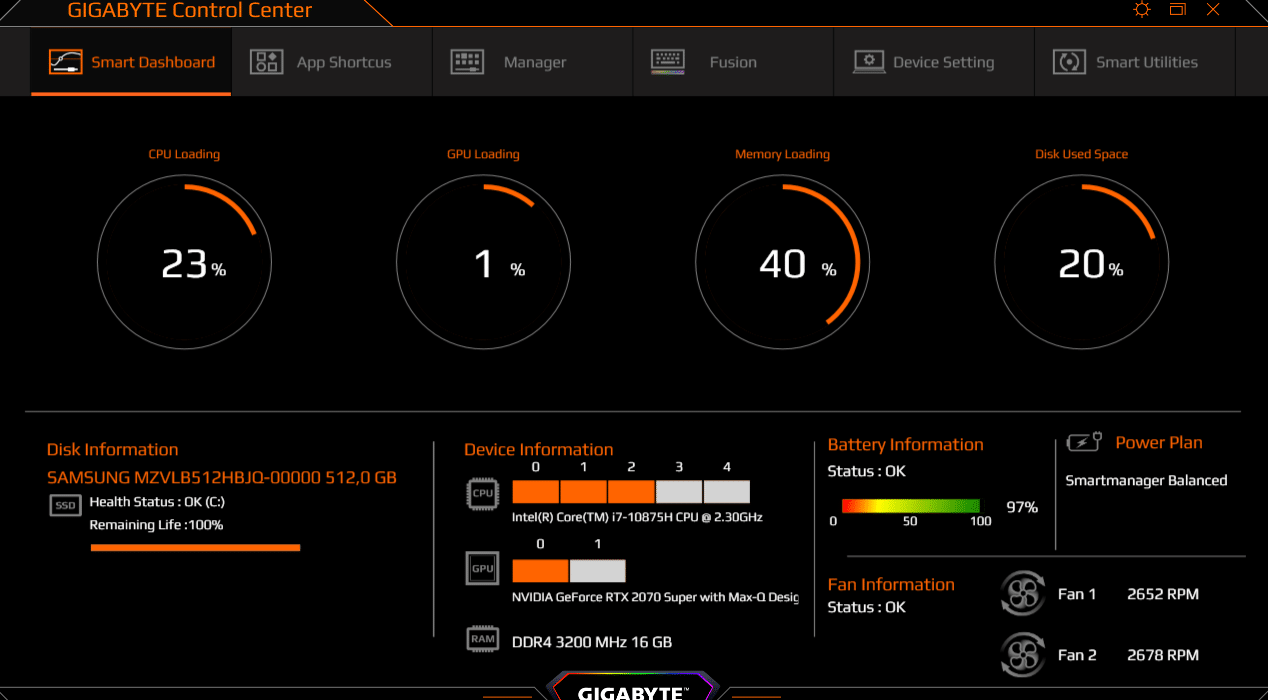Click the Fan 1 icon
This screenshot has height=700, width=1268.
[x=1022, y=594]
